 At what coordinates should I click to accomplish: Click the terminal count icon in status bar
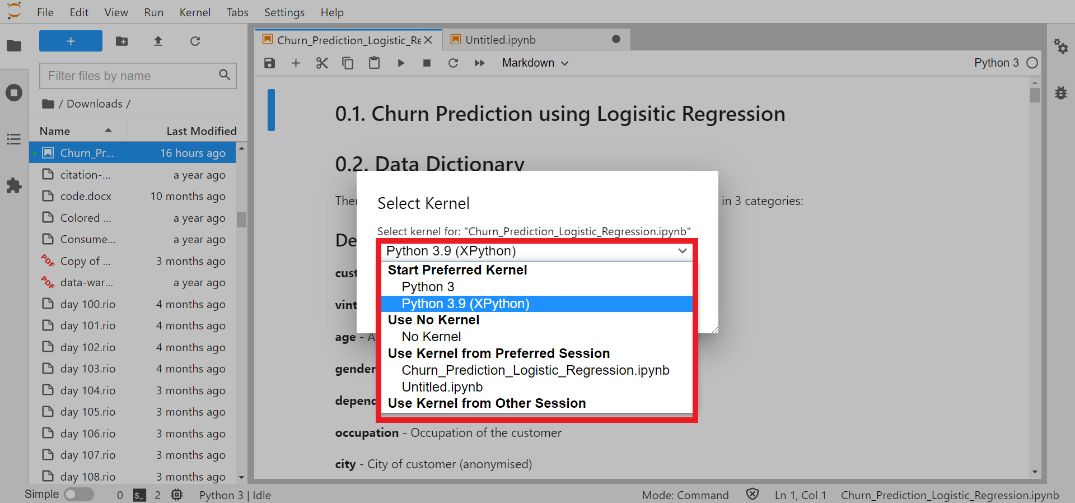coord(140,495)
